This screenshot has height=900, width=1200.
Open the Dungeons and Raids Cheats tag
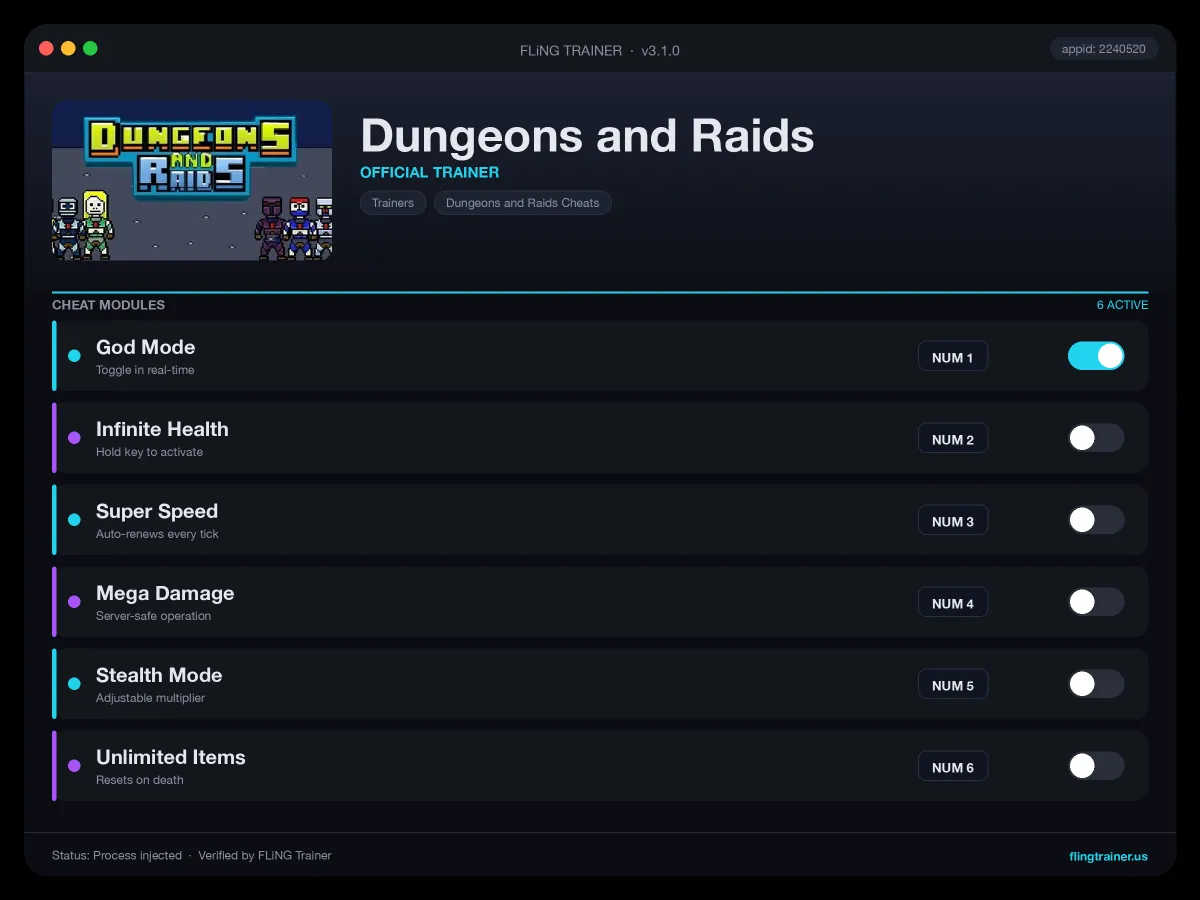coord(523,203)
